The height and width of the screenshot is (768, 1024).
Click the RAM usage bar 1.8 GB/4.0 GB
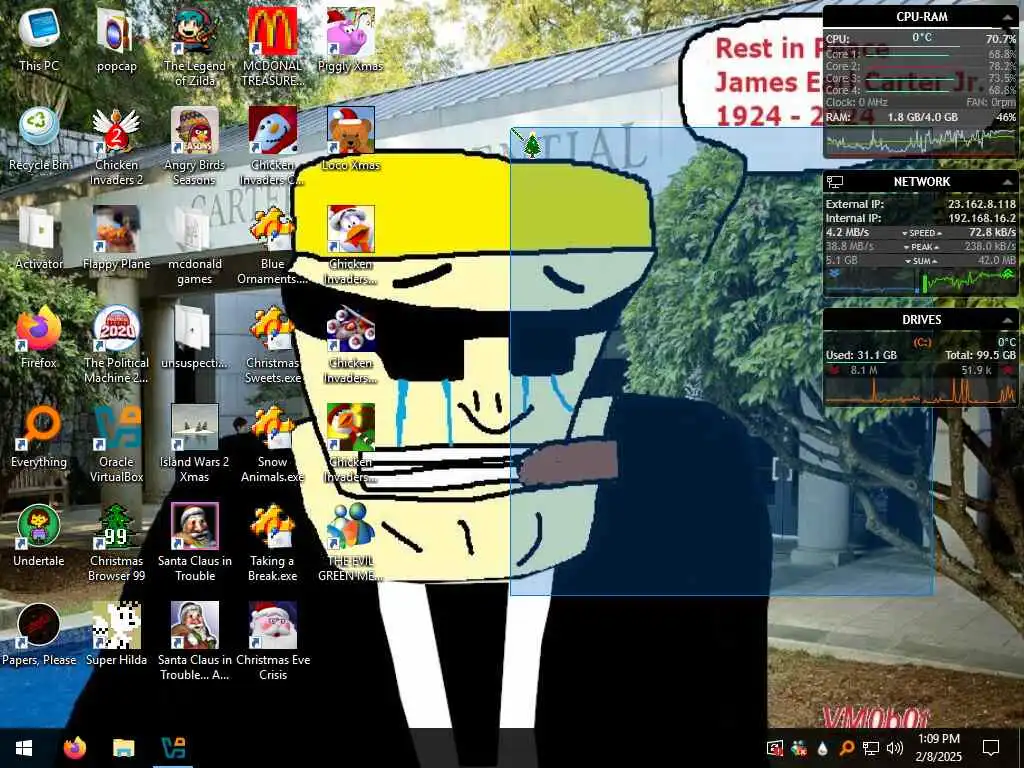tap(921, 118)
